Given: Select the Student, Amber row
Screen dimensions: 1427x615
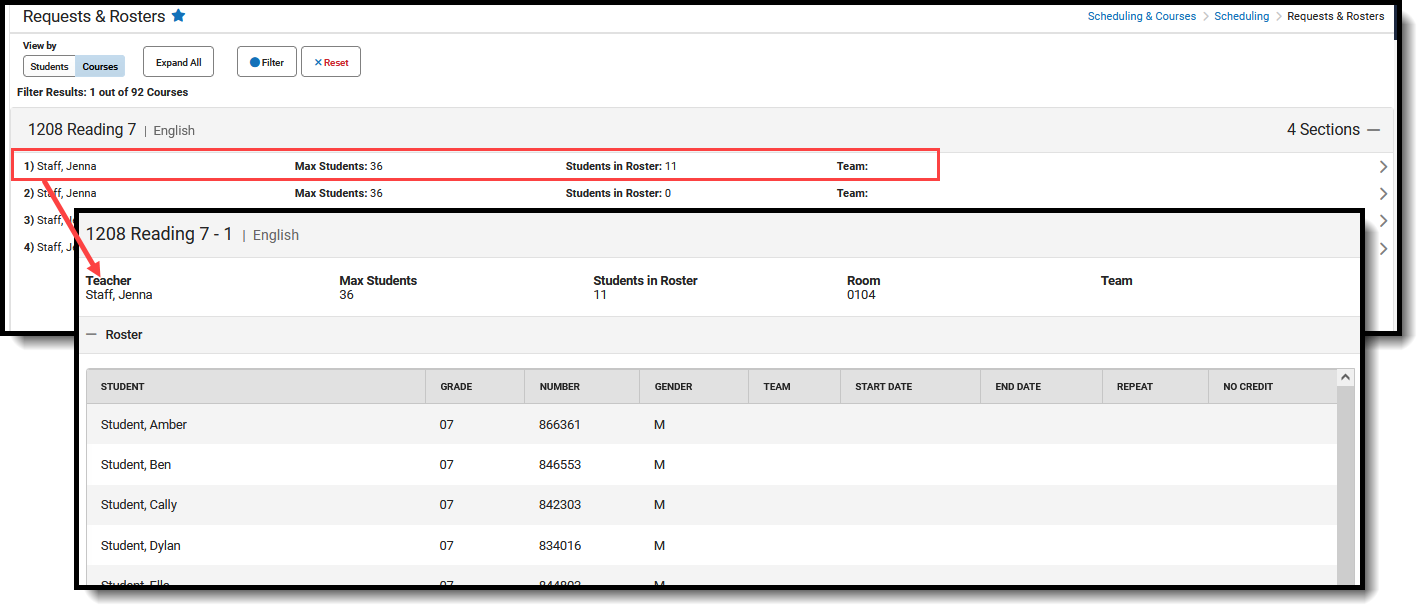Looking at the screenshot, I should (711, 425).
